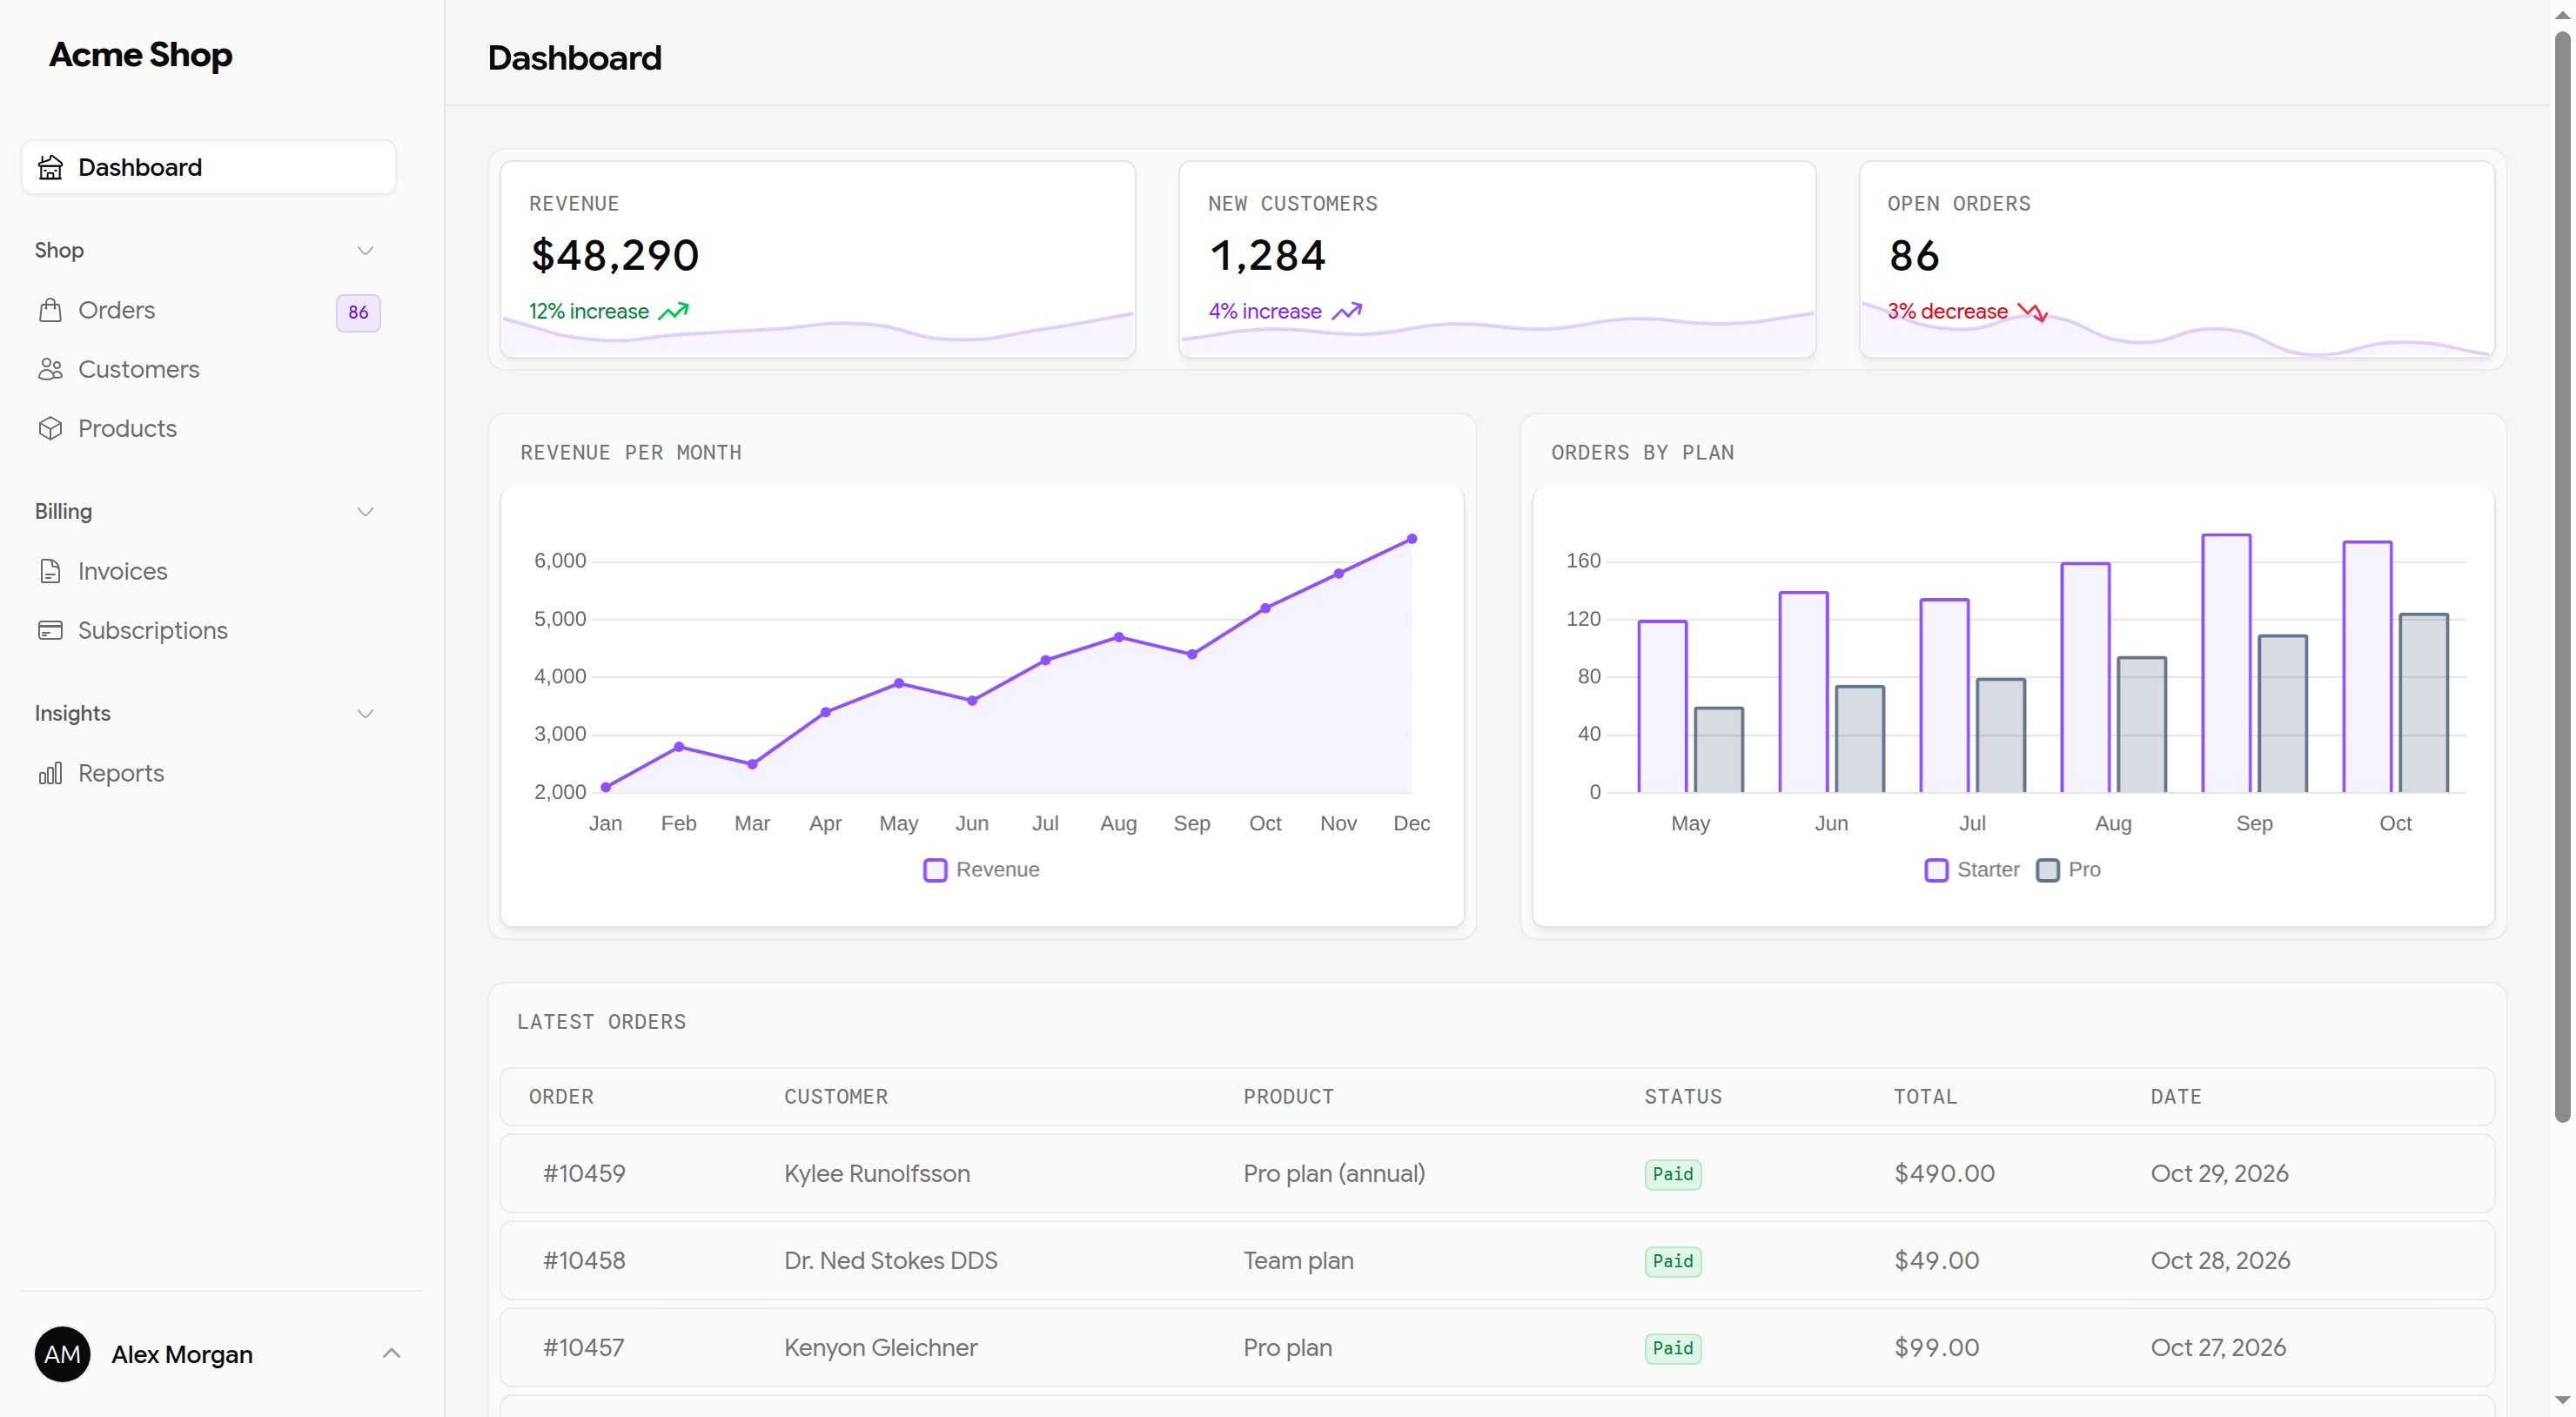The height and width of the screenshot is (1417, 2576).
Task: Collapse the Insights section chevron
Action: click(365, 713)
